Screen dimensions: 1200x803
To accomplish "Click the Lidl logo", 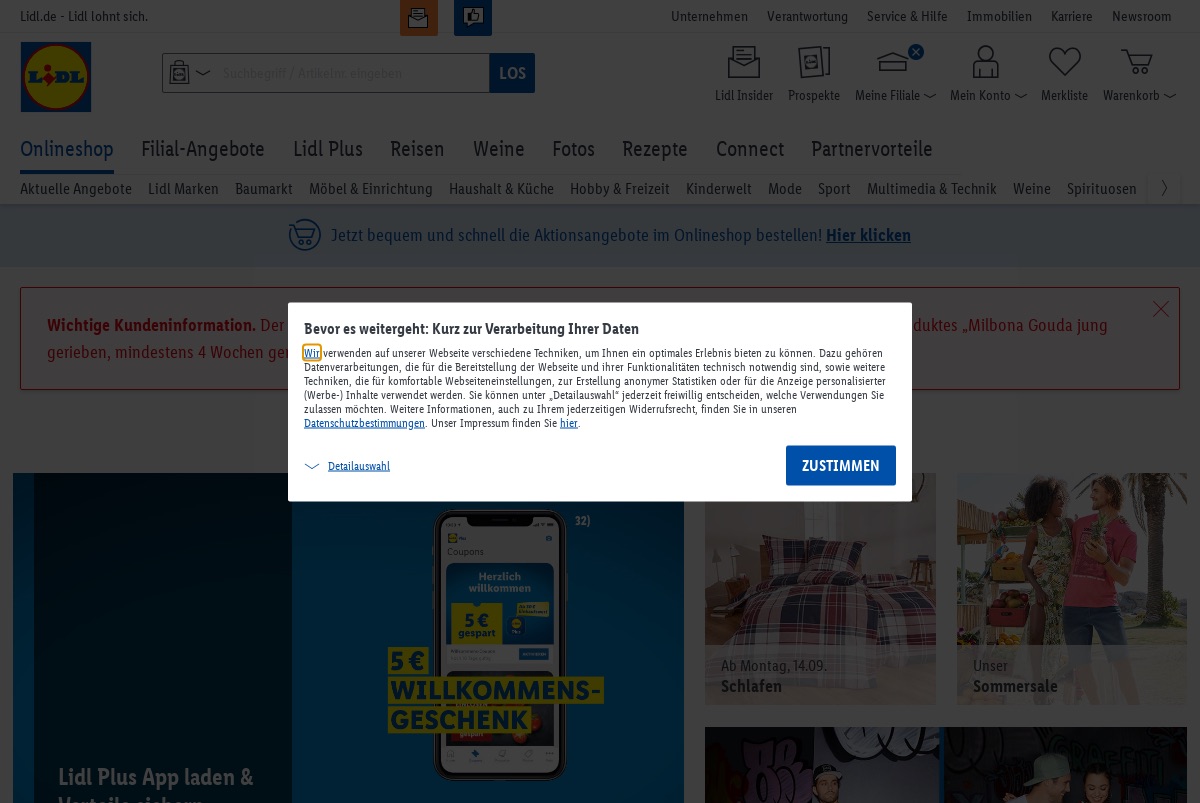I will 56,77.
